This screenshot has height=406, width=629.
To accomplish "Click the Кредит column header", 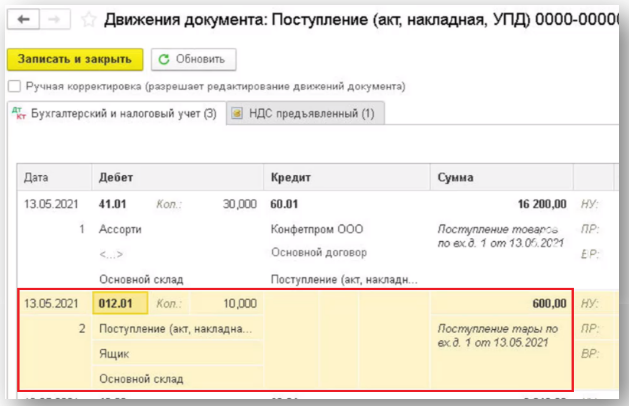I will pos(291,177).
